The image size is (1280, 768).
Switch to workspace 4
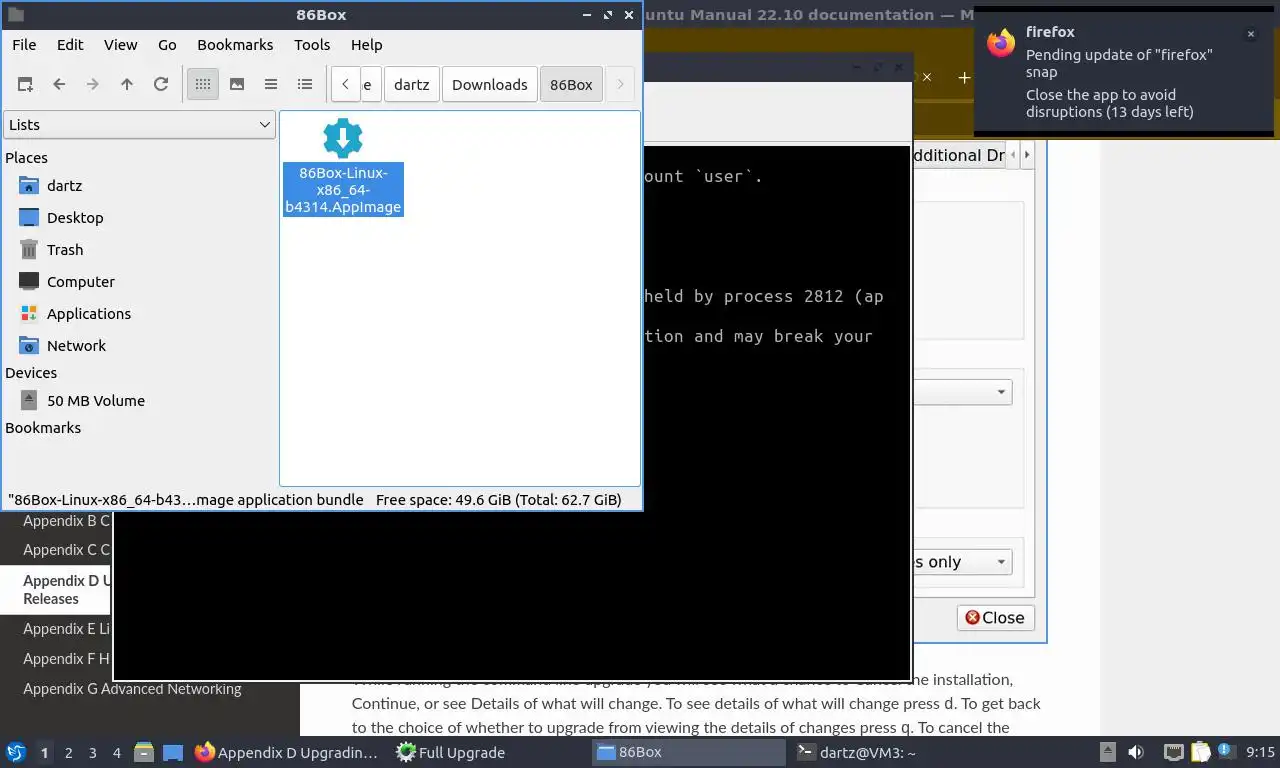(x=116, y=752)
